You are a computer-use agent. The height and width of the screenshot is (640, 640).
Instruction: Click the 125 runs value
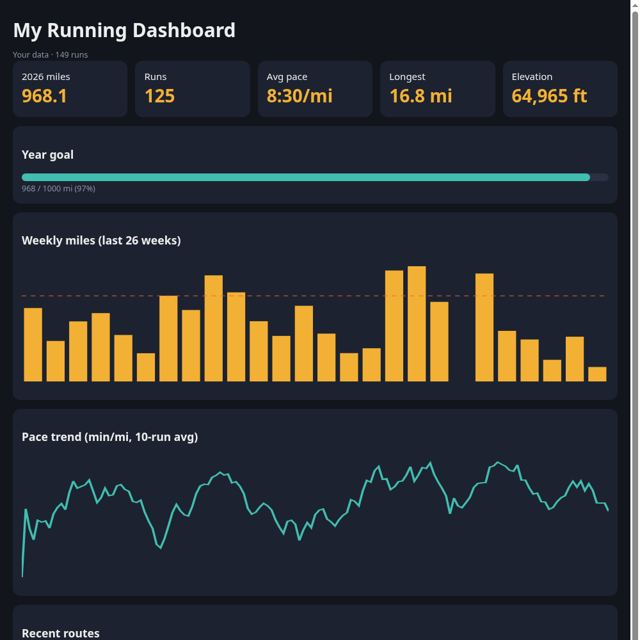point(160,96)
